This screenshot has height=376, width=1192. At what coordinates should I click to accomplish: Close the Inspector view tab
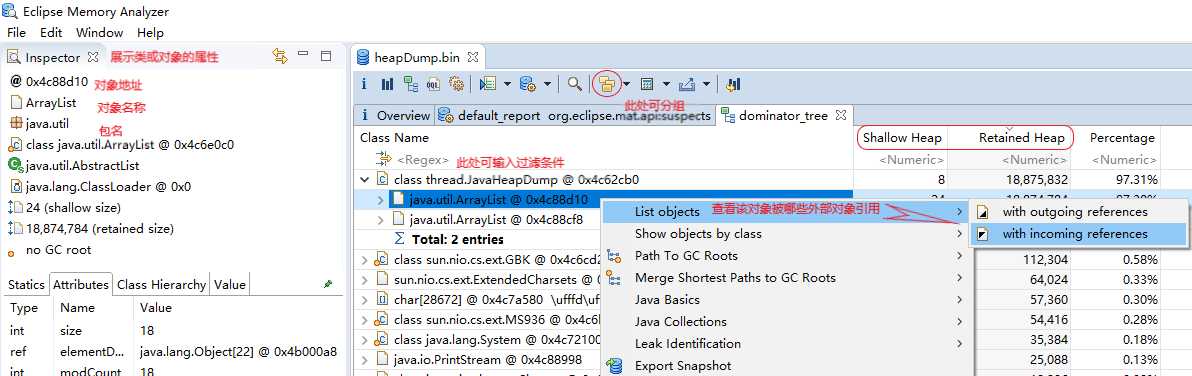[93, 57]
